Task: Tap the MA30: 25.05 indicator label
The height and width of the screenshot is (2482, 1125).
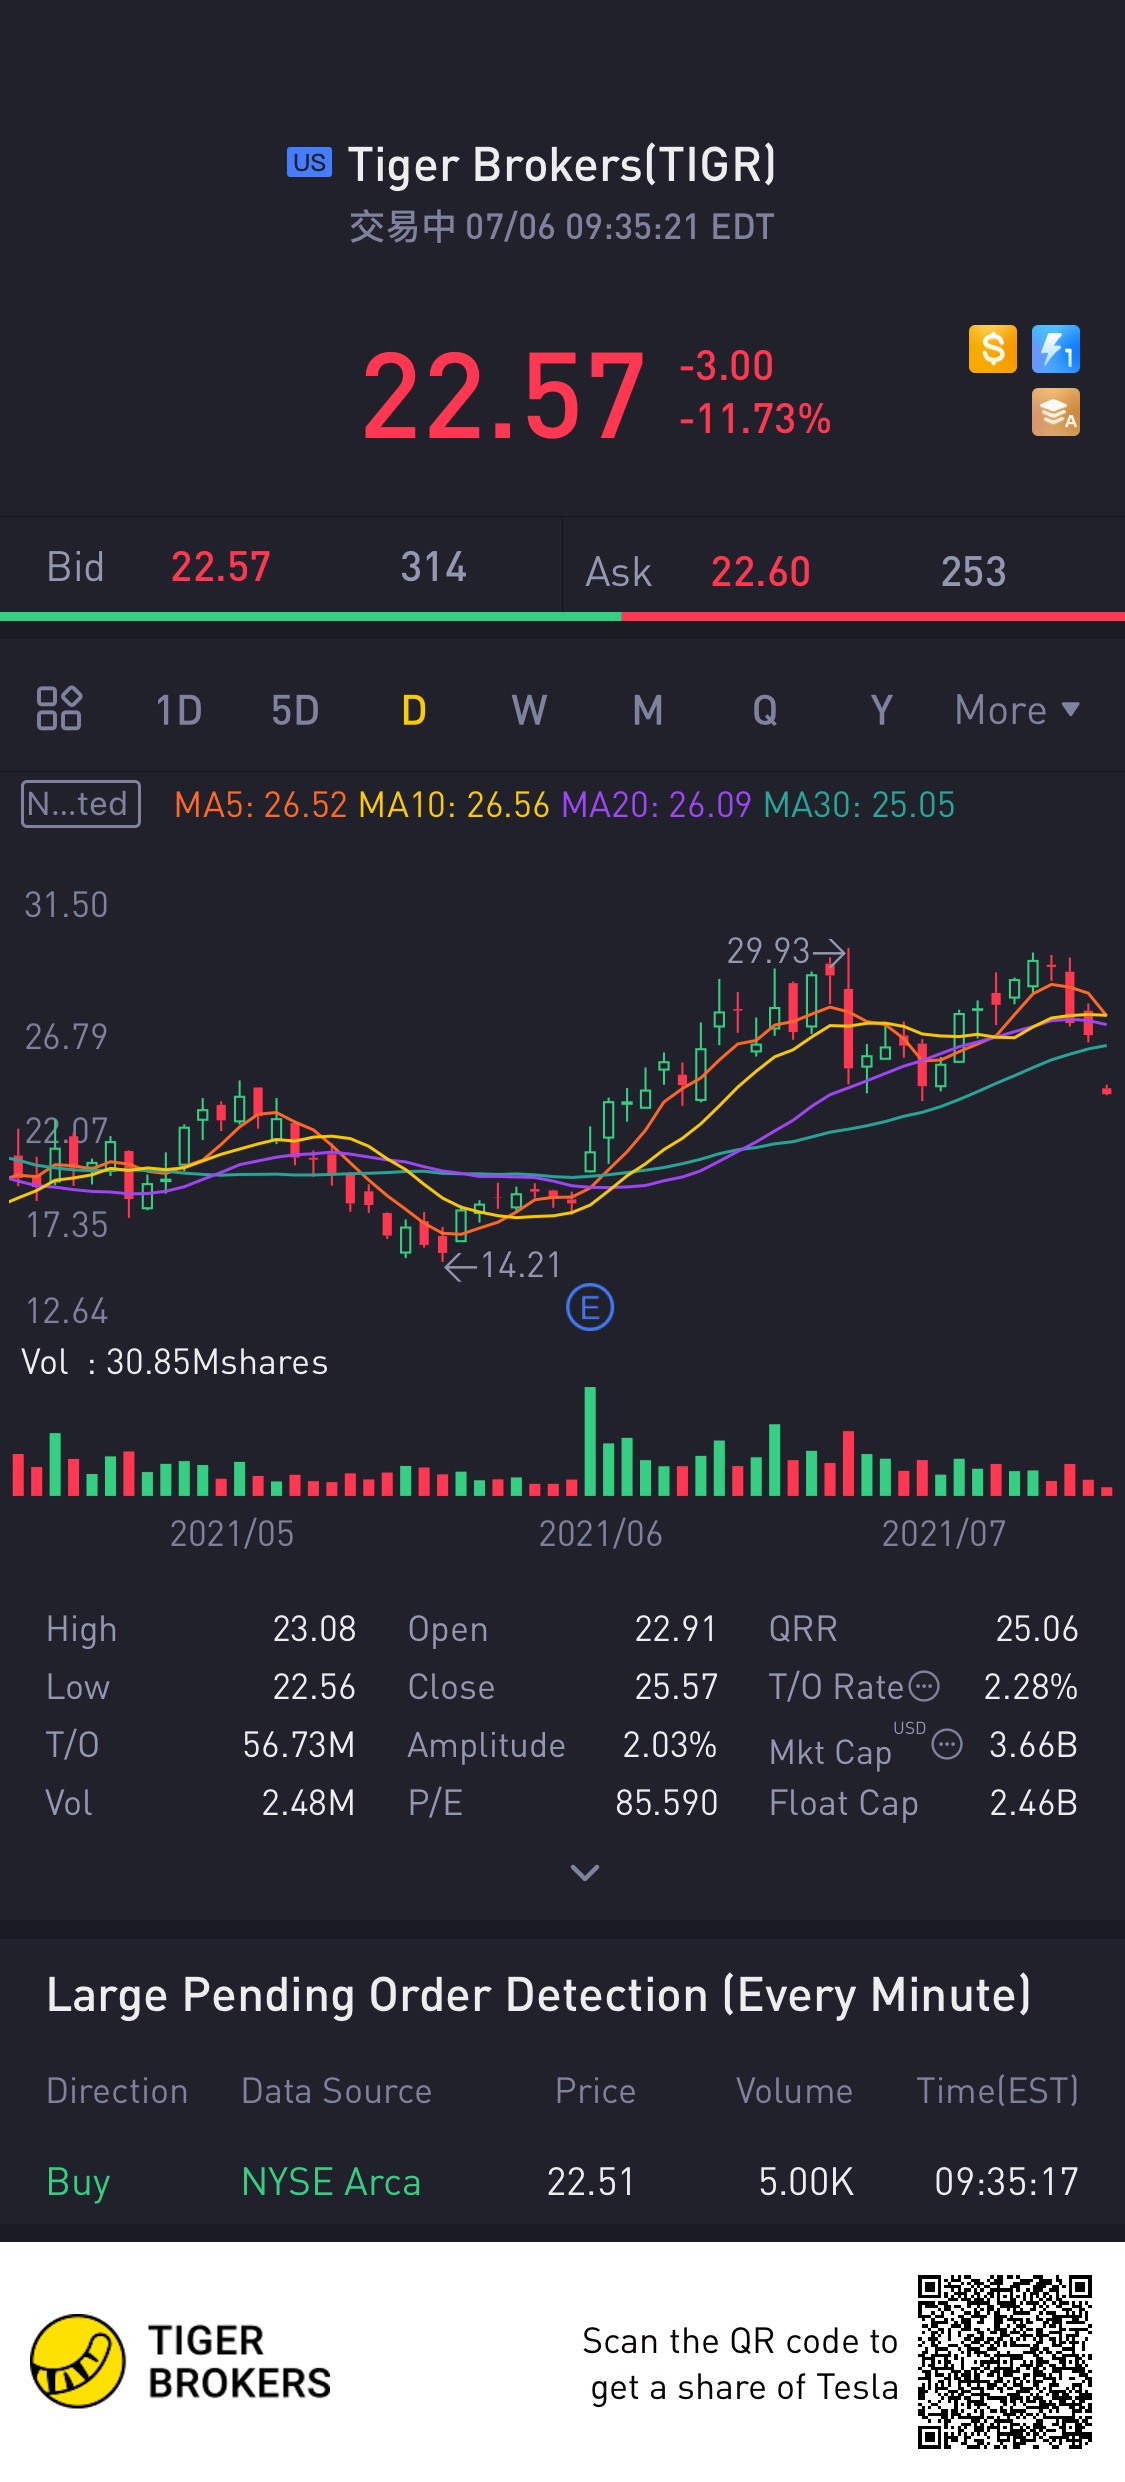Action: (859, 805)
